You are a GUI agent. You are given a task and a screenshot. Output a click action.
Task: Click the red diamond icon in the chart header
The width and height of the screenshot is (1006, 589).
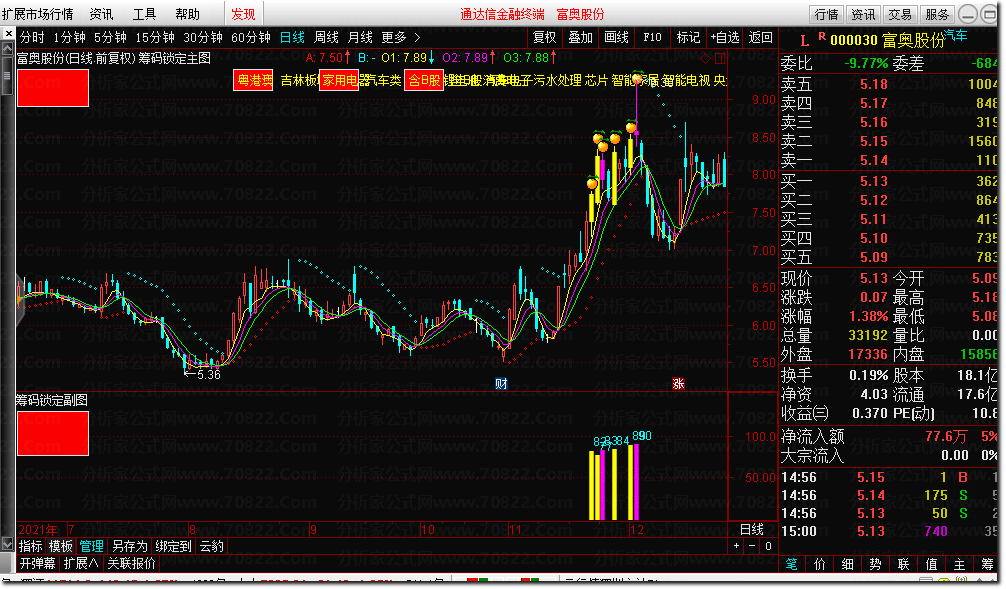(x=705, y=58)
